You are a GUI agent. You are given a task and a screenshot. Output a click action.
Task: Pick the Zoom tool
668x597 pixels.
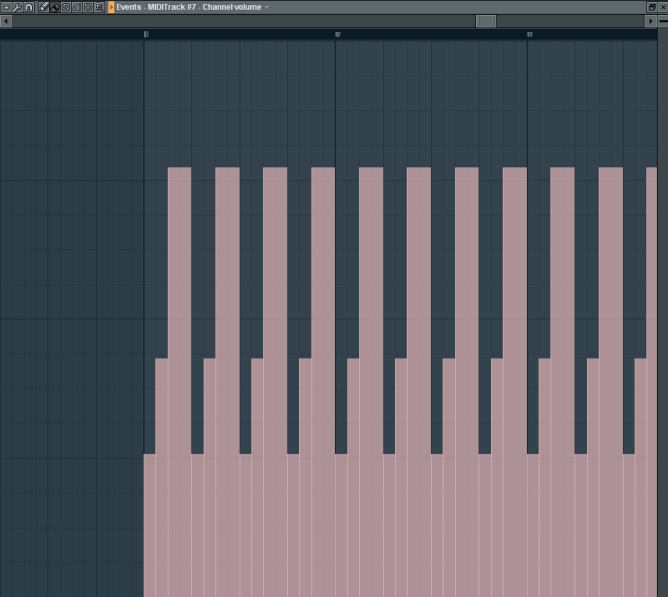tap(98, 7)
